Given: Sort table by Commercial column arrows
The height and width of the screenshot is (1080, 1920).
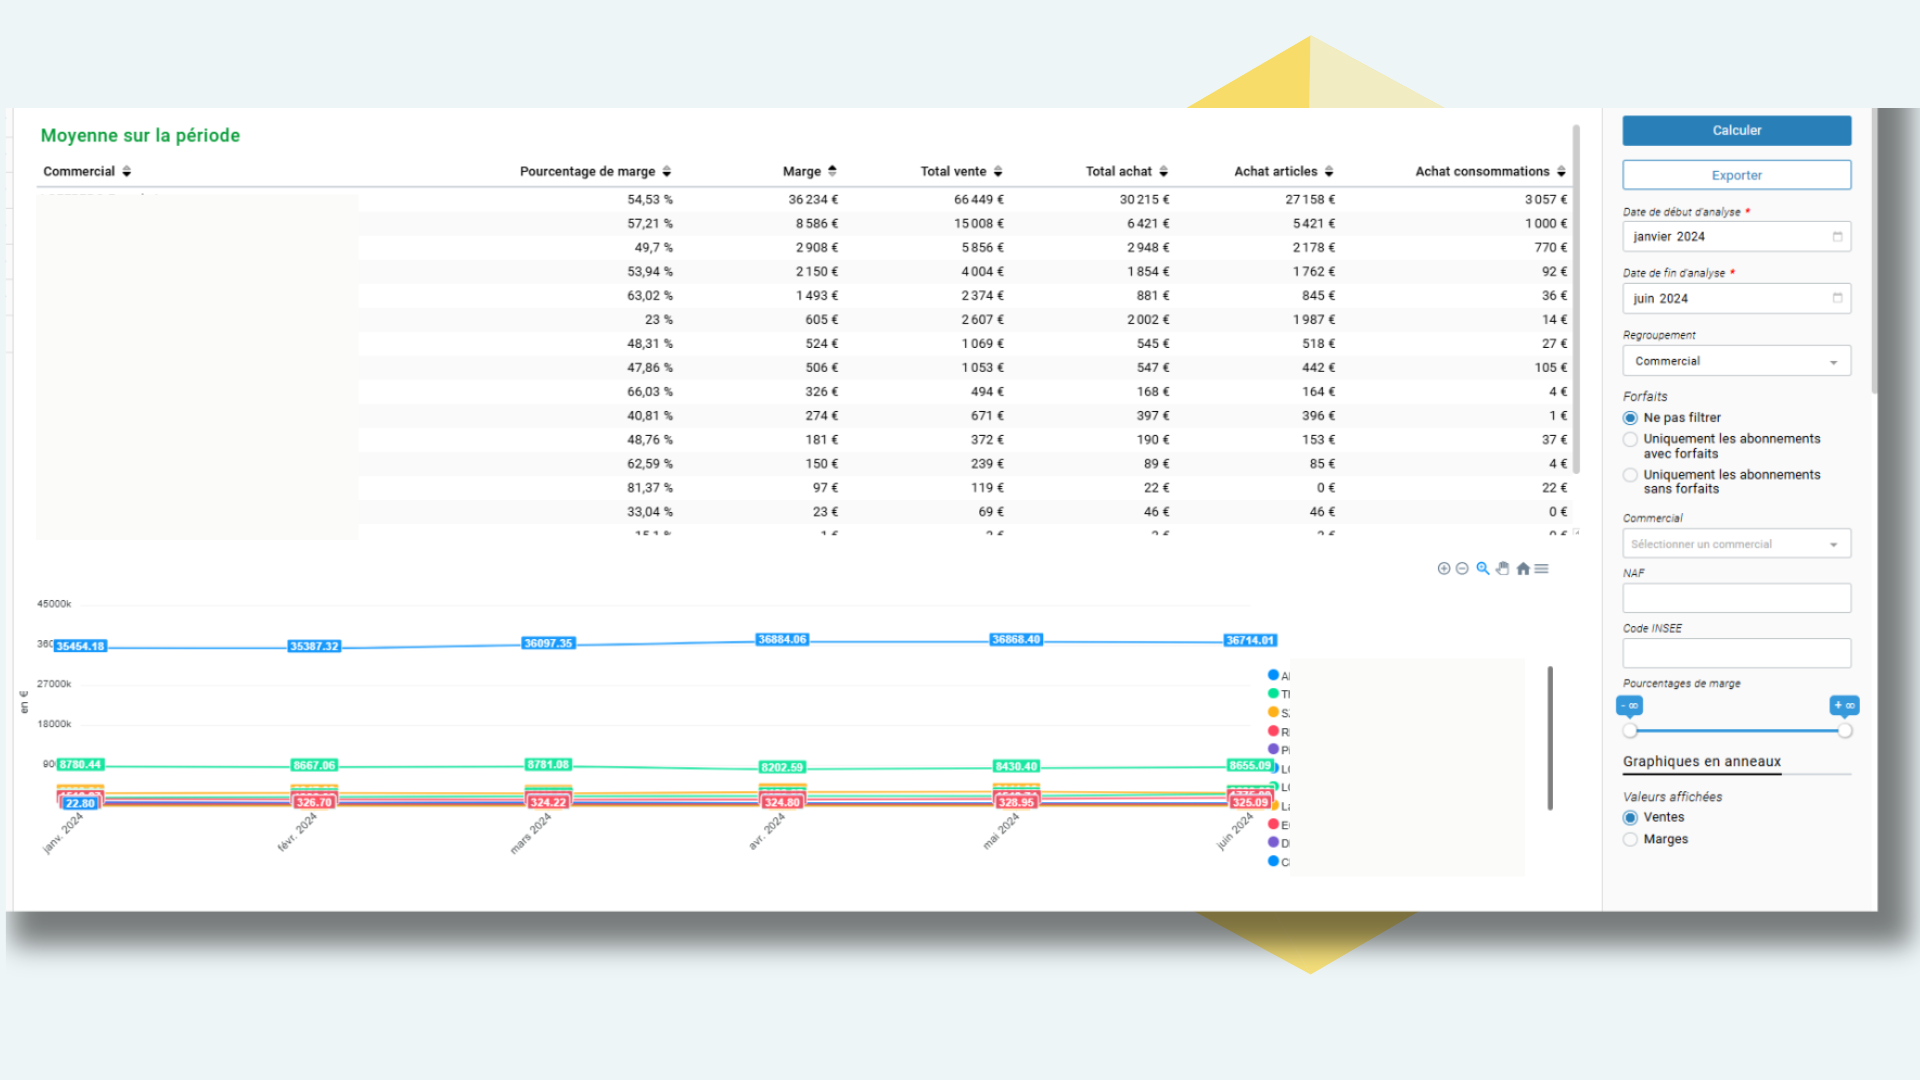Looking at the screenshot, I should pyautogui.click(x=127, y=172).
